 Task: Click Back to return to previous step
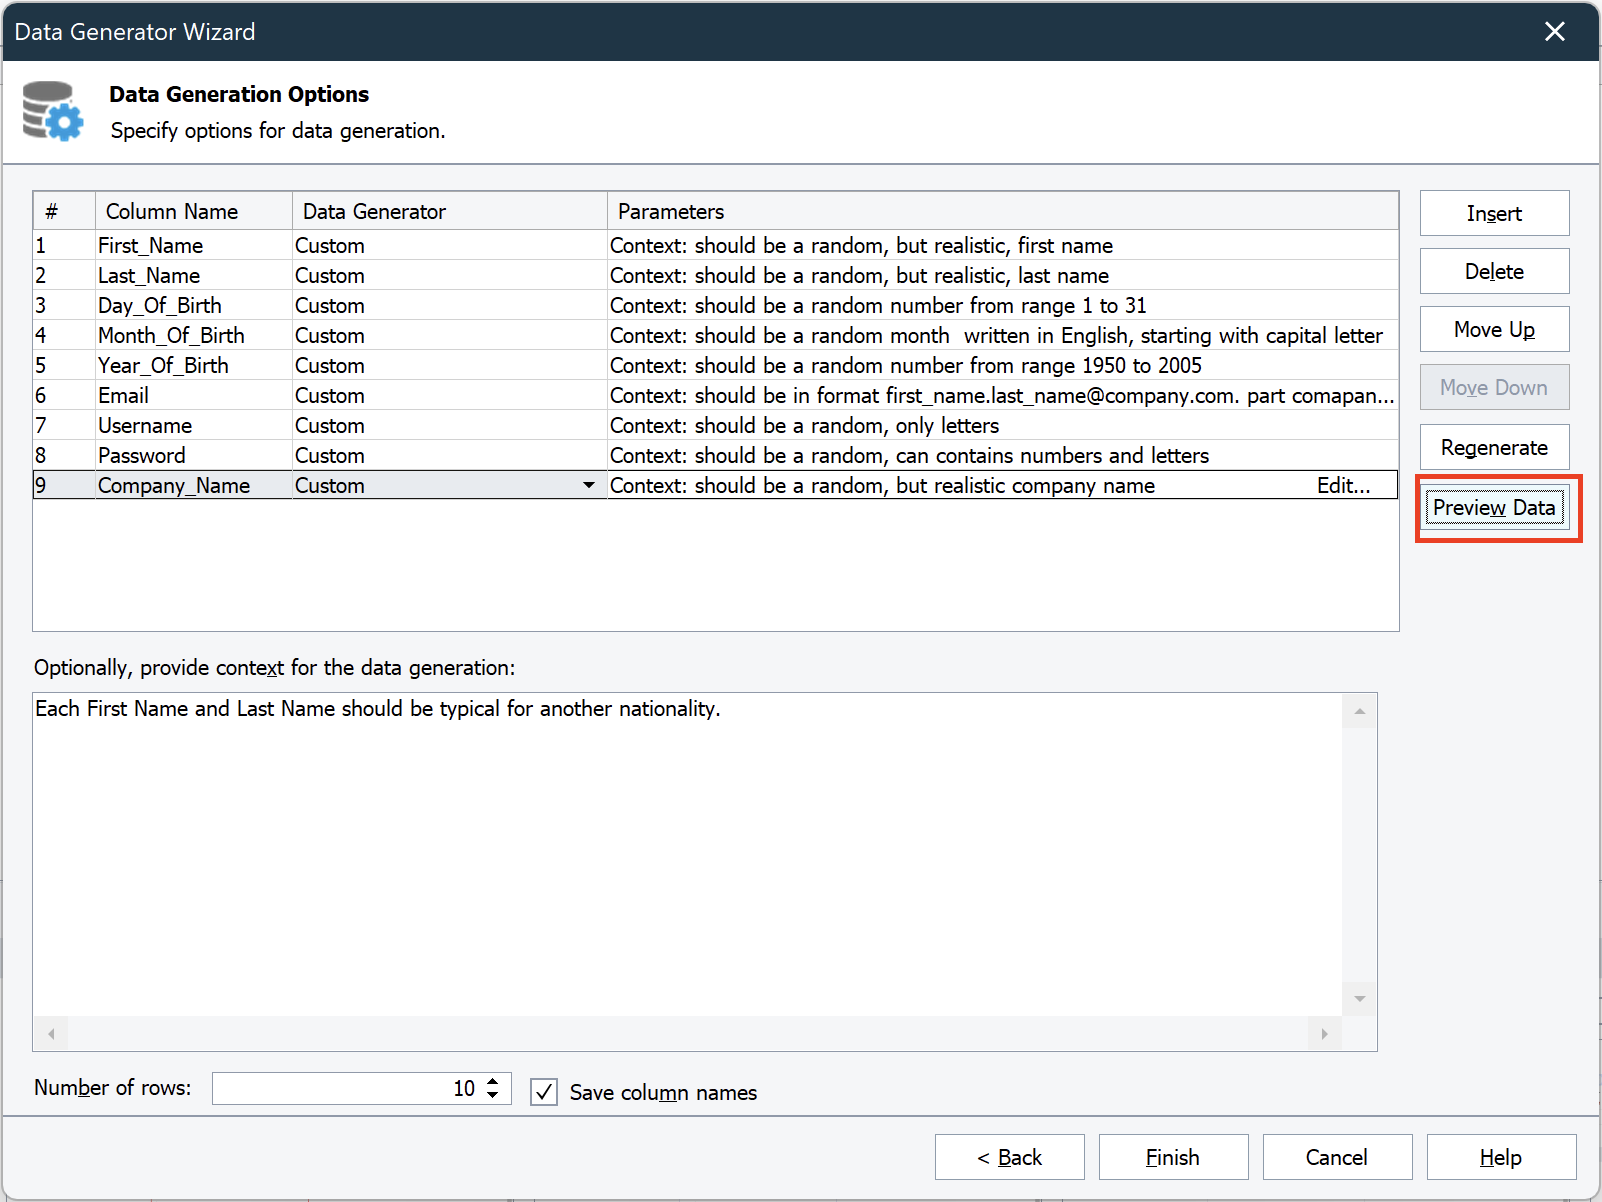click(1009, 1157)
